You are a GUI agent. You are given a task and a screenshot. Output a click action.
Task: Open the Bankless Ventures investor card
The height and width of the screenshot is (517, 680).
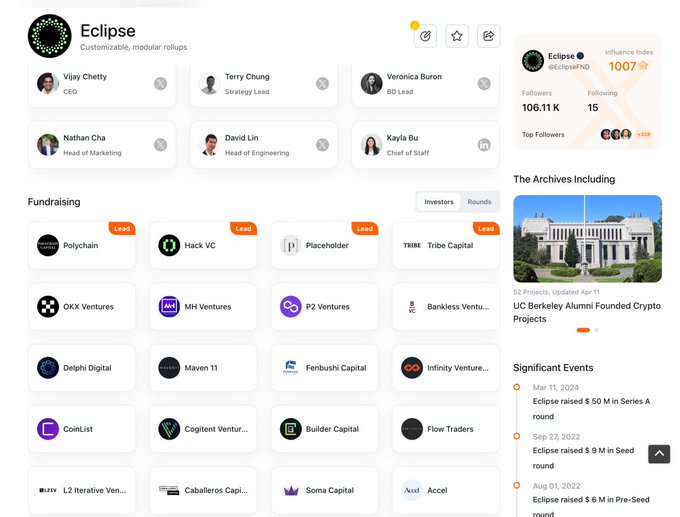tap(446, 306)
